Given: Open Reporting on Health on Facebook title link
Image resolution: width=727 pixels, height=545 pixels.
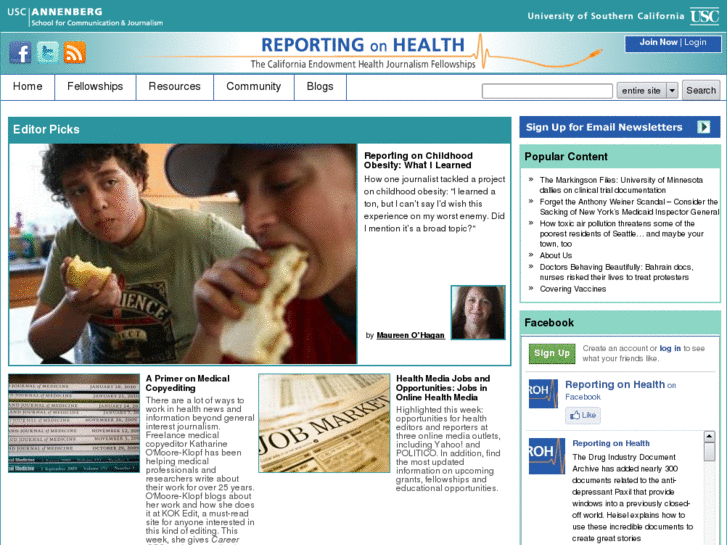Looking at the screenshot, I should [x=615, y=385].
